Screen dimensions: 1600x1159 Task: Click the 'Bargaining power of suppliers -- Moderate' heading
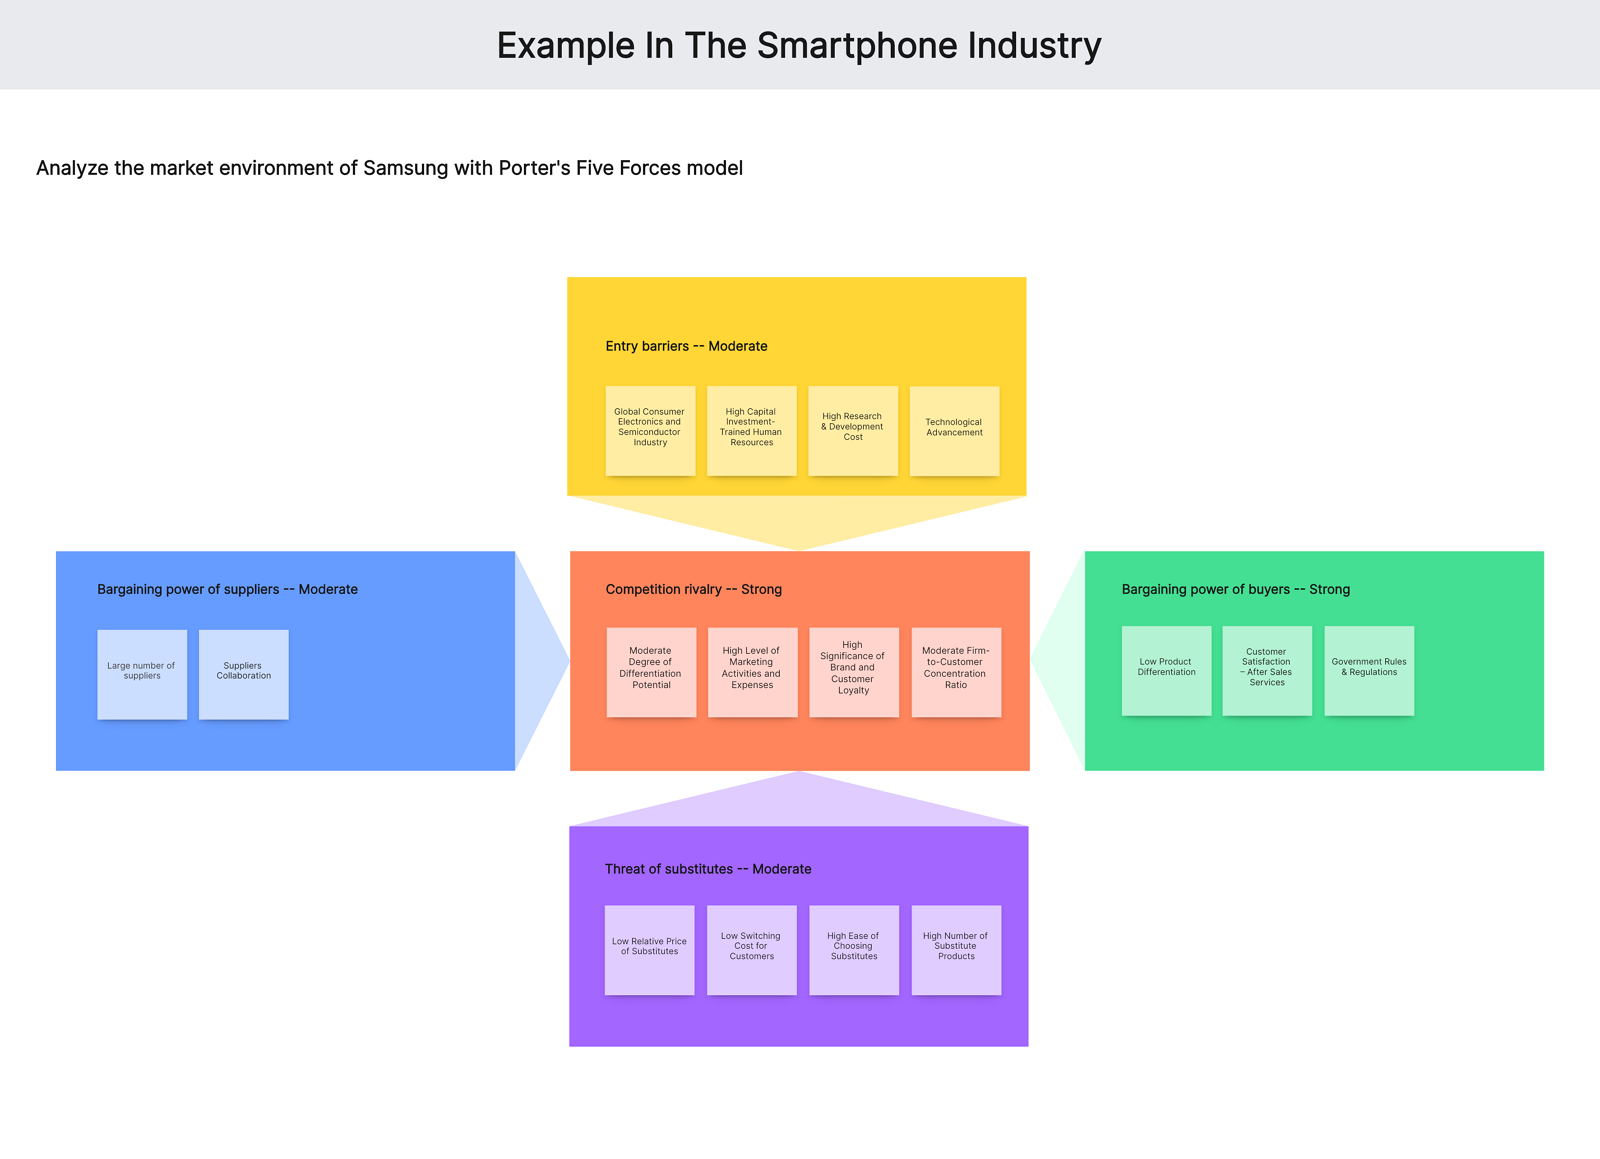[x=227, y=589]
